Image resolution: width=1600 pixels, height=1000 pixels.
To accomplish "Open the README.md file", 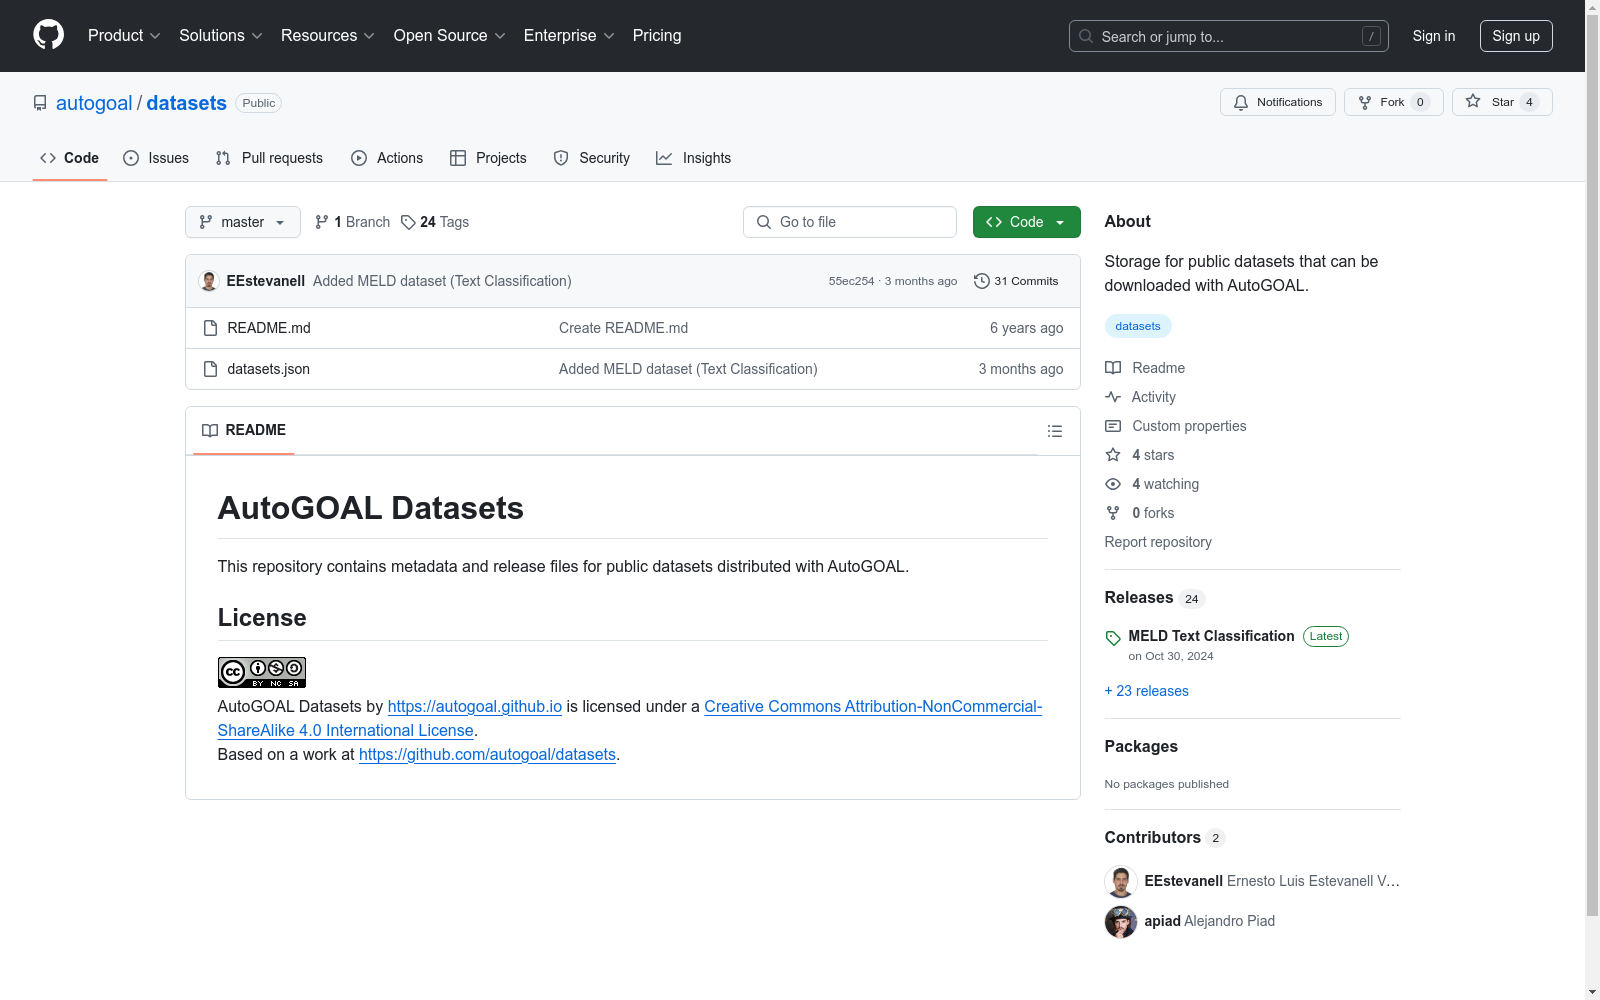I will pos(269,328).
